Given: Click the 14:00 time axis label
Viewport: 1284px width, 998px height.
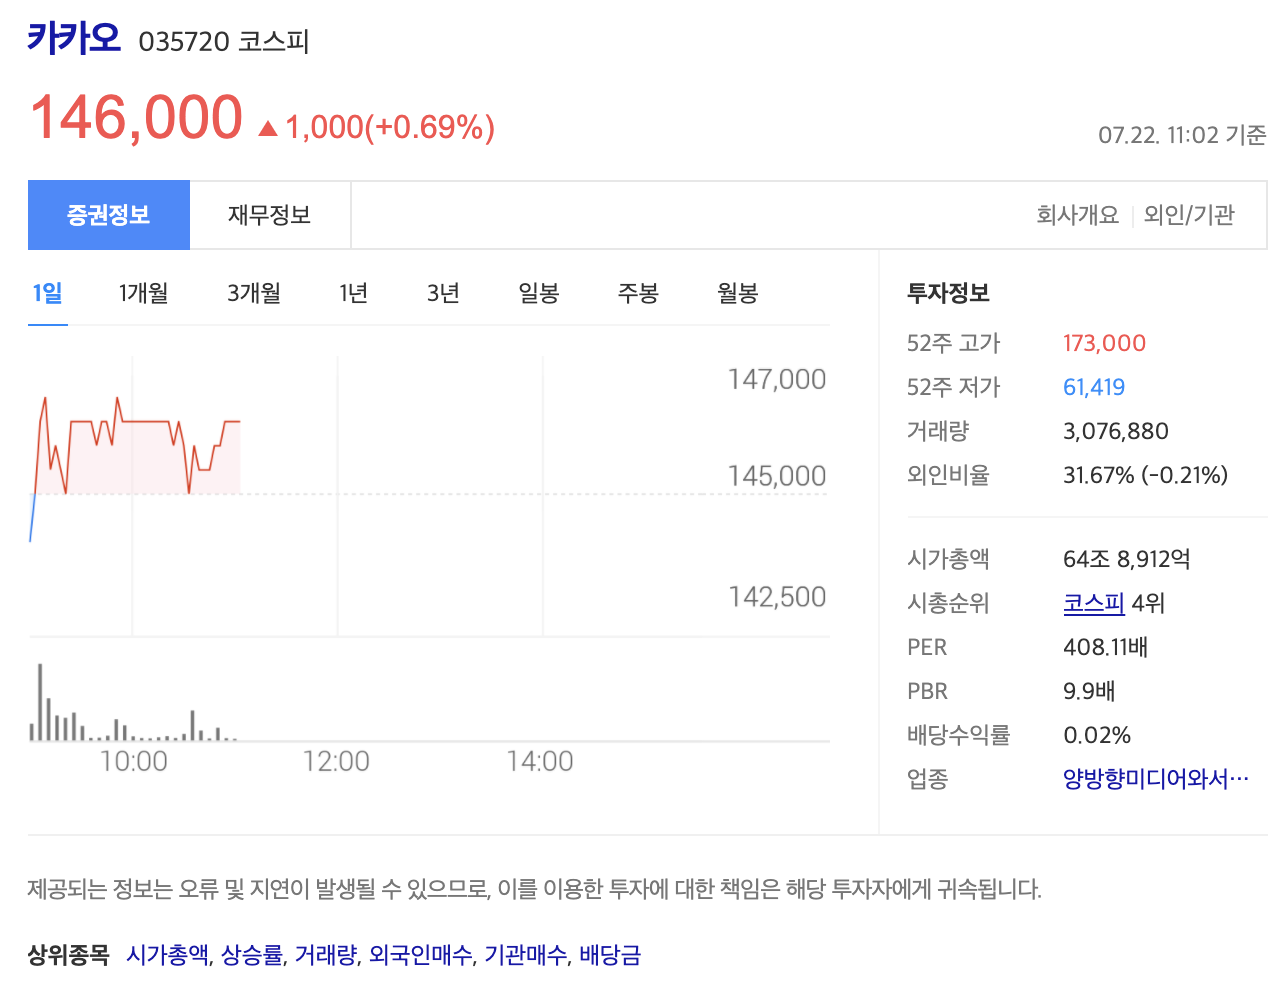Looking at the screenshot, I should click(540, 762).
